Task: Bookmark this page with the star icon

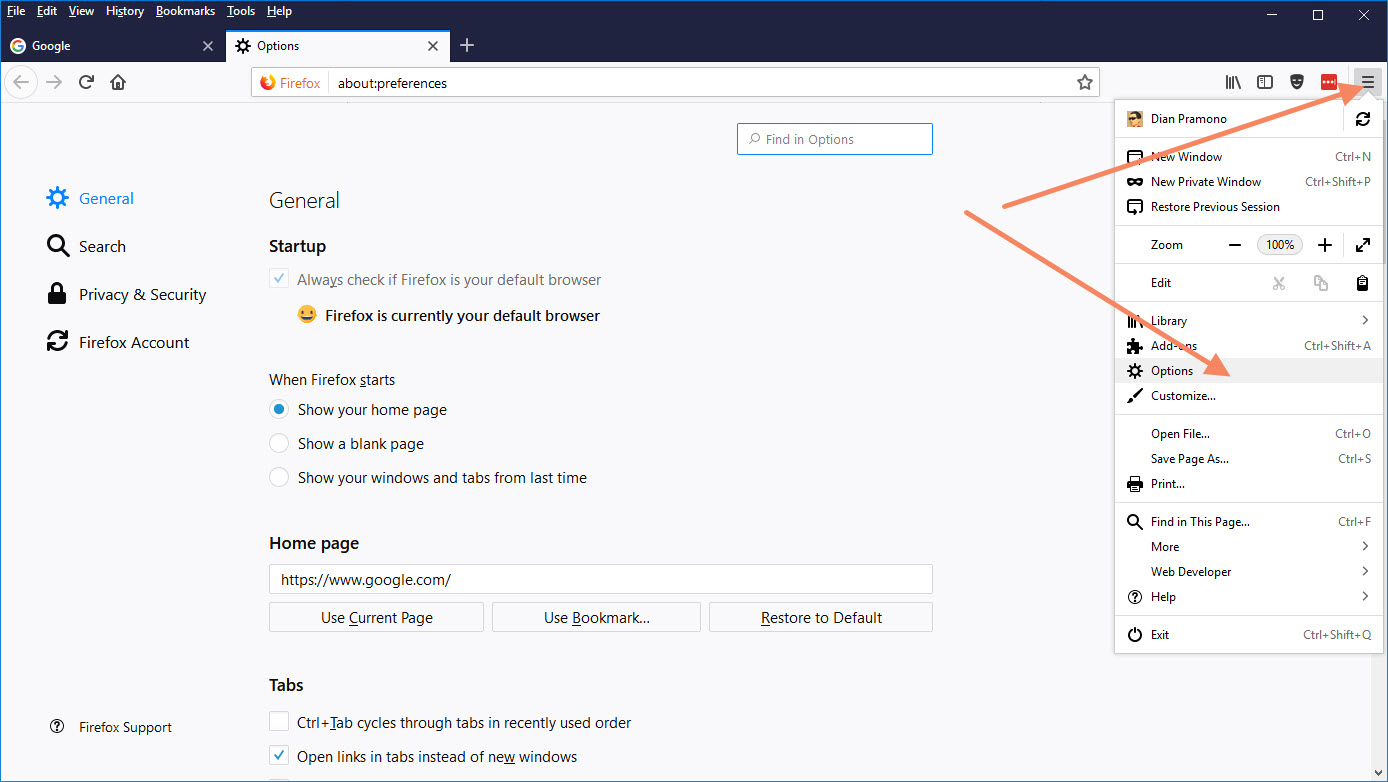Action: [1084, 83]
